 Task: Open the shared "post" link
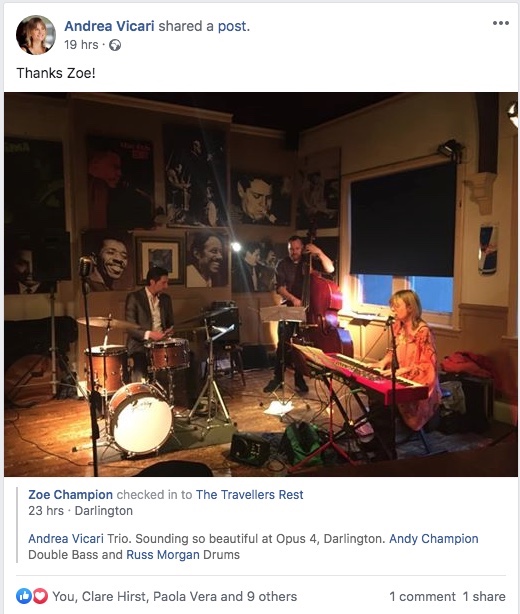coord(232,26)
